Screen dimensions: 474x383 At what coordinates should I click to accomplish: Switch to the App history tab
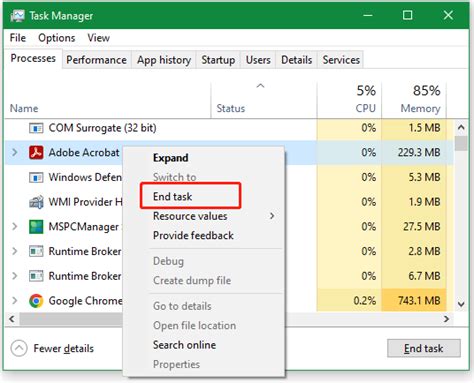(x=164, y=60)
